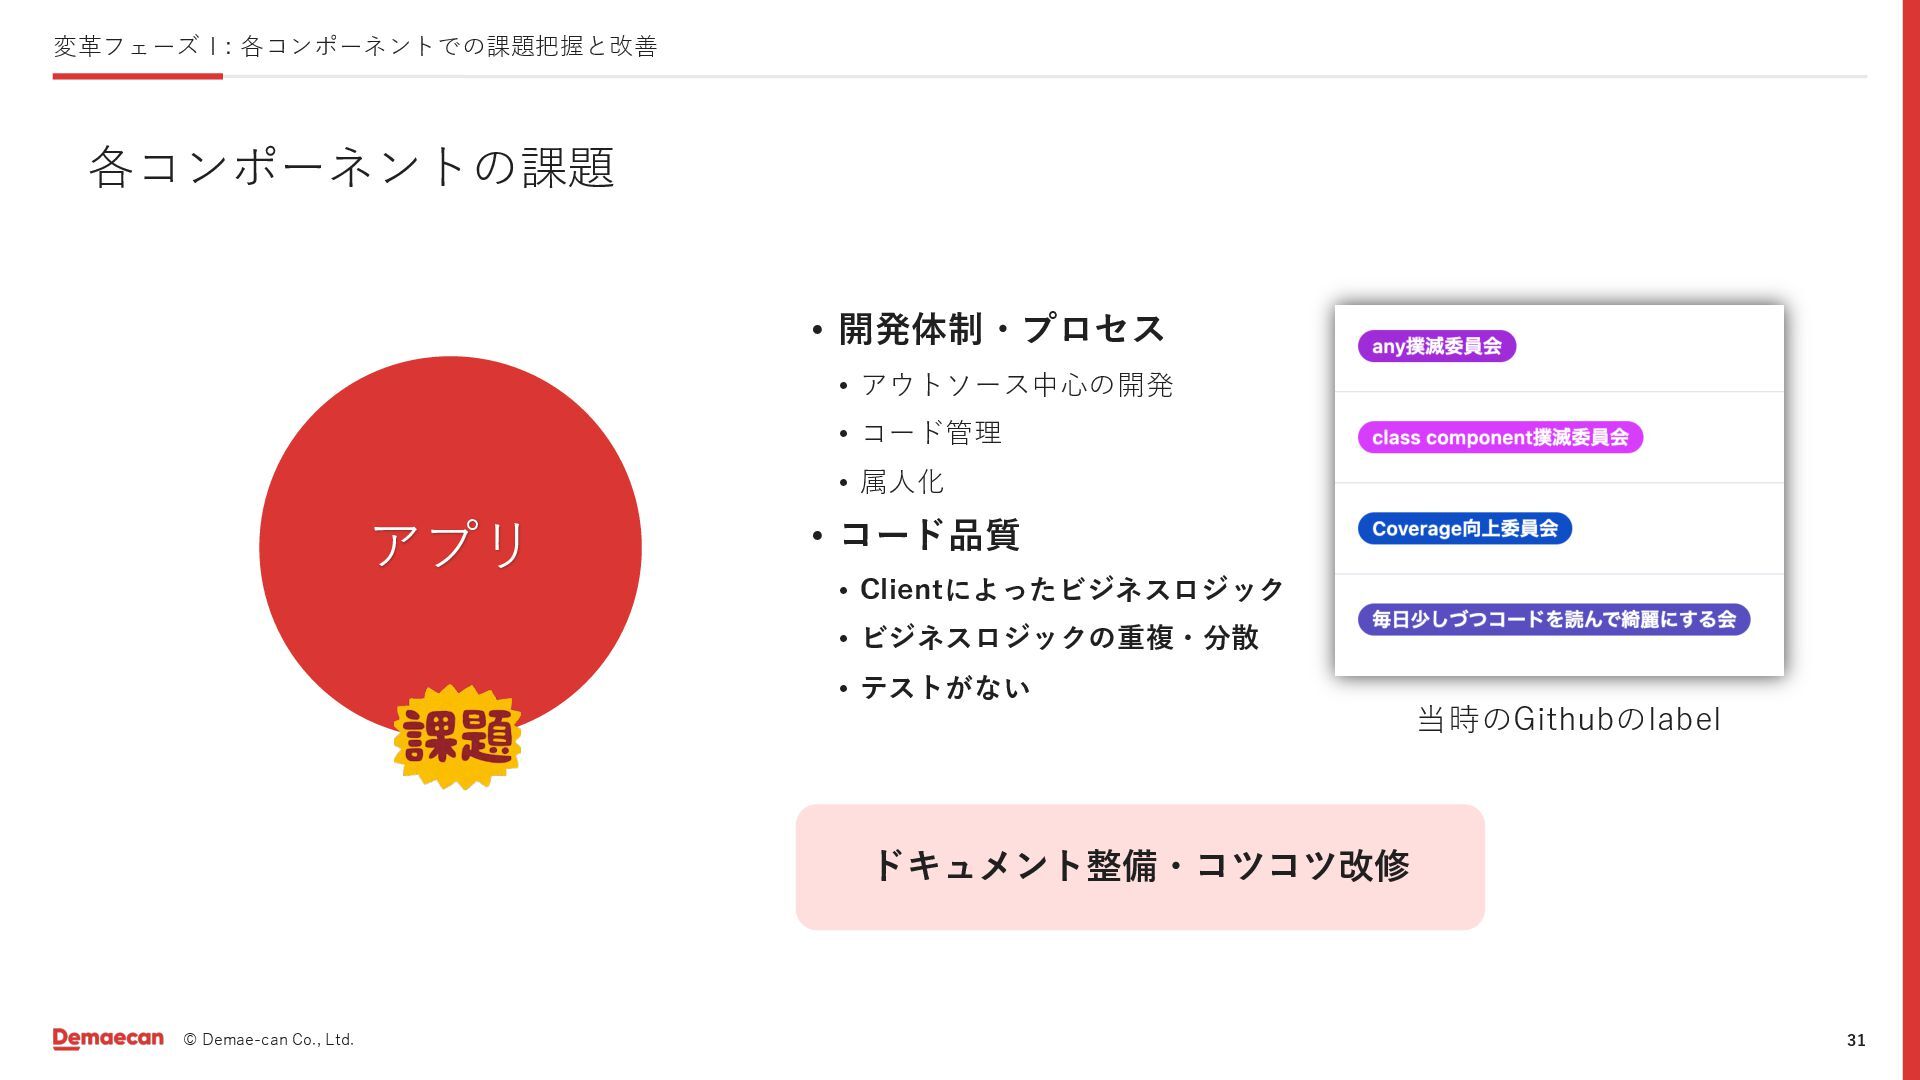Select the class component撲滅委員会 label
The width and height of the screenshot is (1920, 1080).
coord(1499,437)
